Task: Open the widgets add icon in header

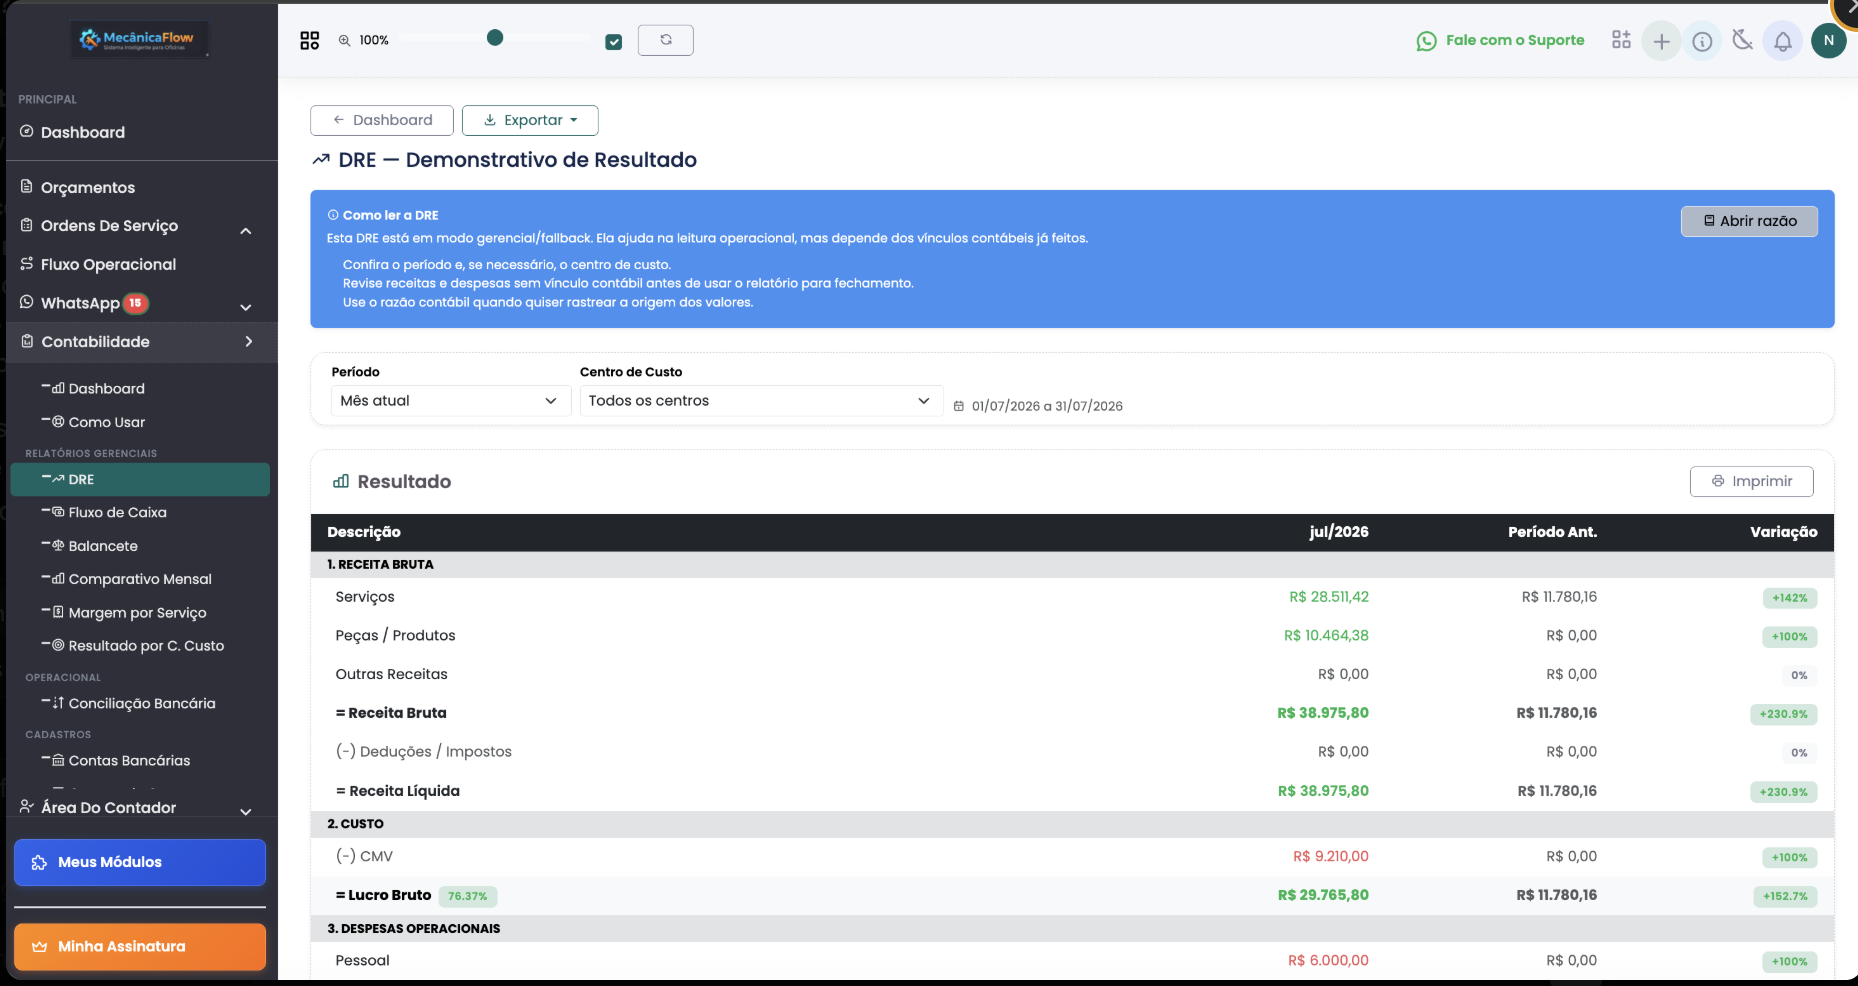Action: 1621,40
